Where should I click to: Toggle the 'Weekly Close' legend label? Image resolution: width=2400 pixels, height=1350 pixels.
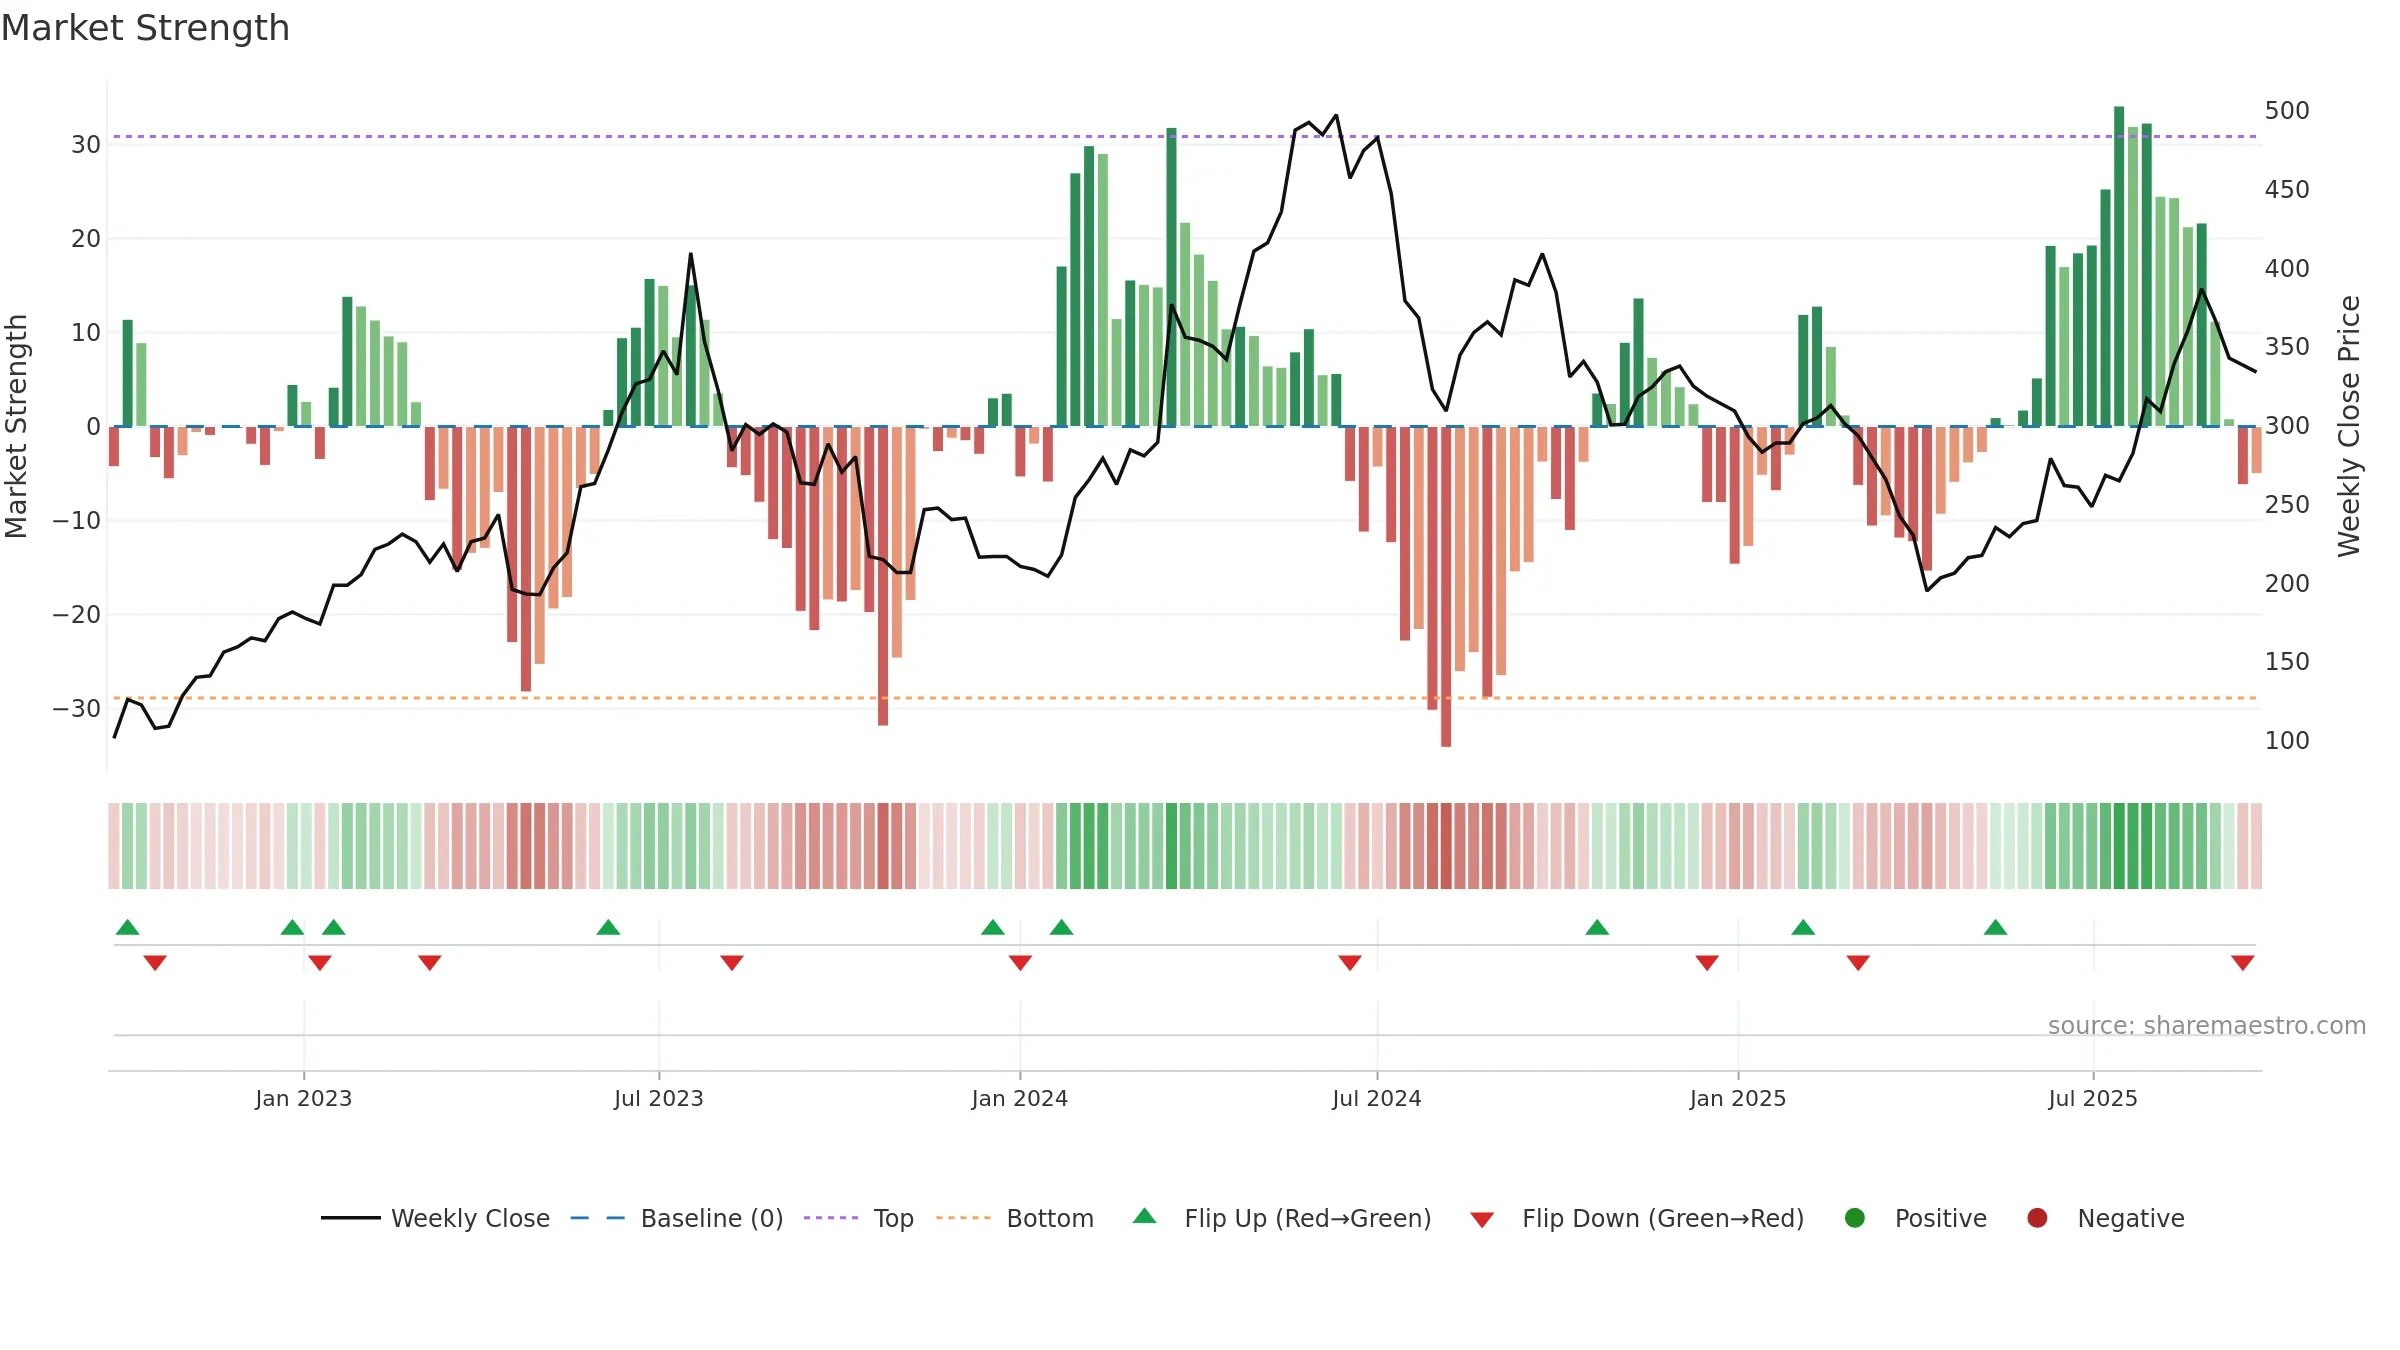point(470,1219)
